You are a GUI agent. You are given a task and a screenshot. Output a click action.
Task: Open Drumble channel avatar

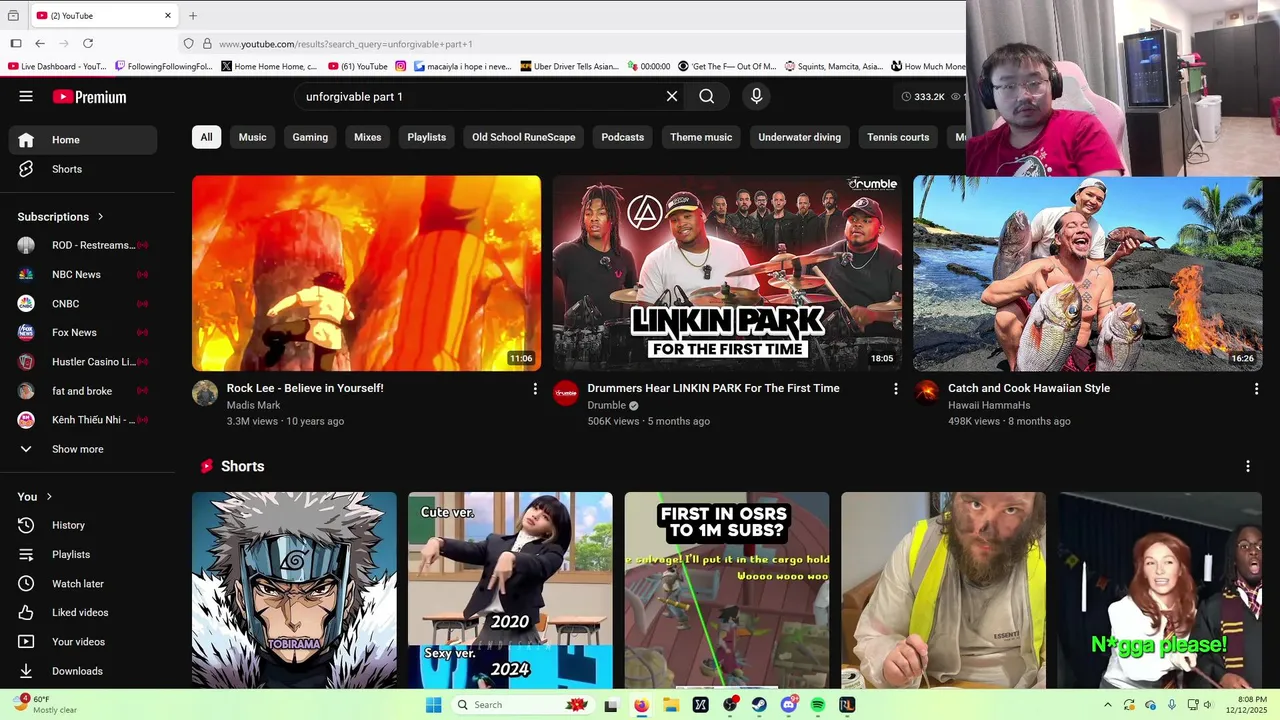pyautogui.click(x=566, y=393)
